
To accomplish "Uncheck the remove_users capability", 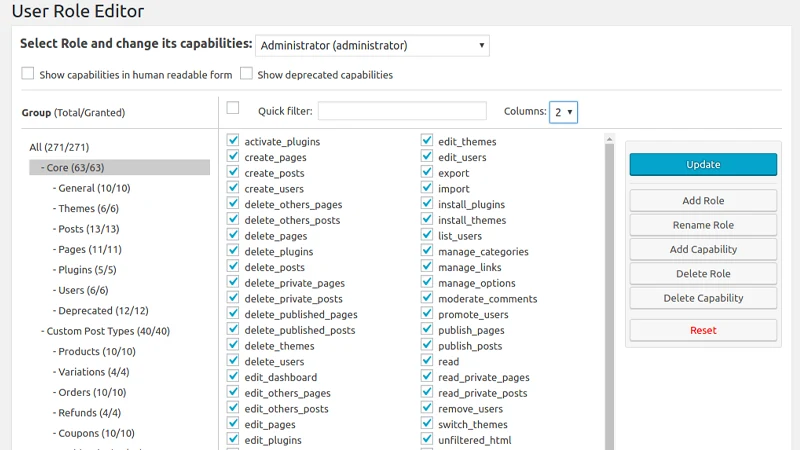I will click(x=427, y=408).
